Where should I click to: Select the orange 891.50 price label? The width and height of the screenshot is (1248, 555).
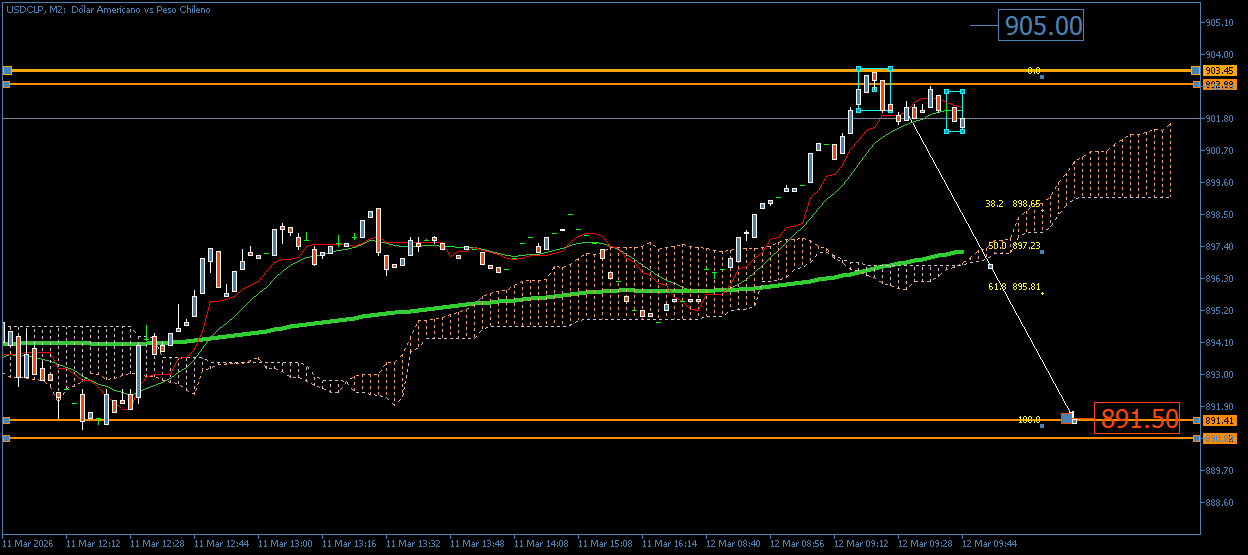point(1137,419)
